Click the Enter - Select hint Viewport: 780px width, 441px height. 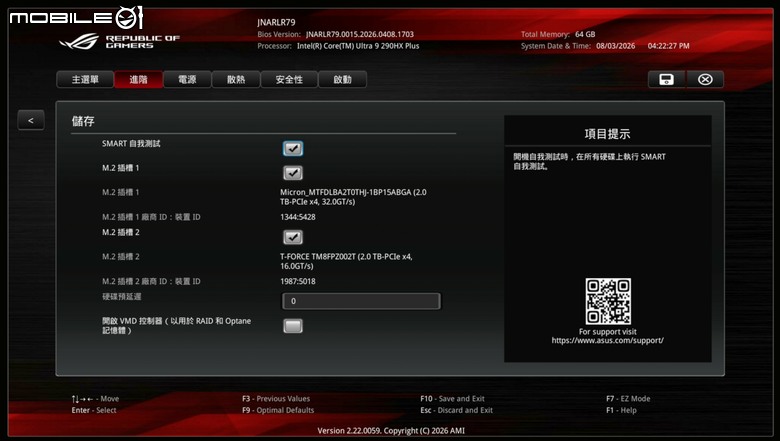tap(94, 410)
